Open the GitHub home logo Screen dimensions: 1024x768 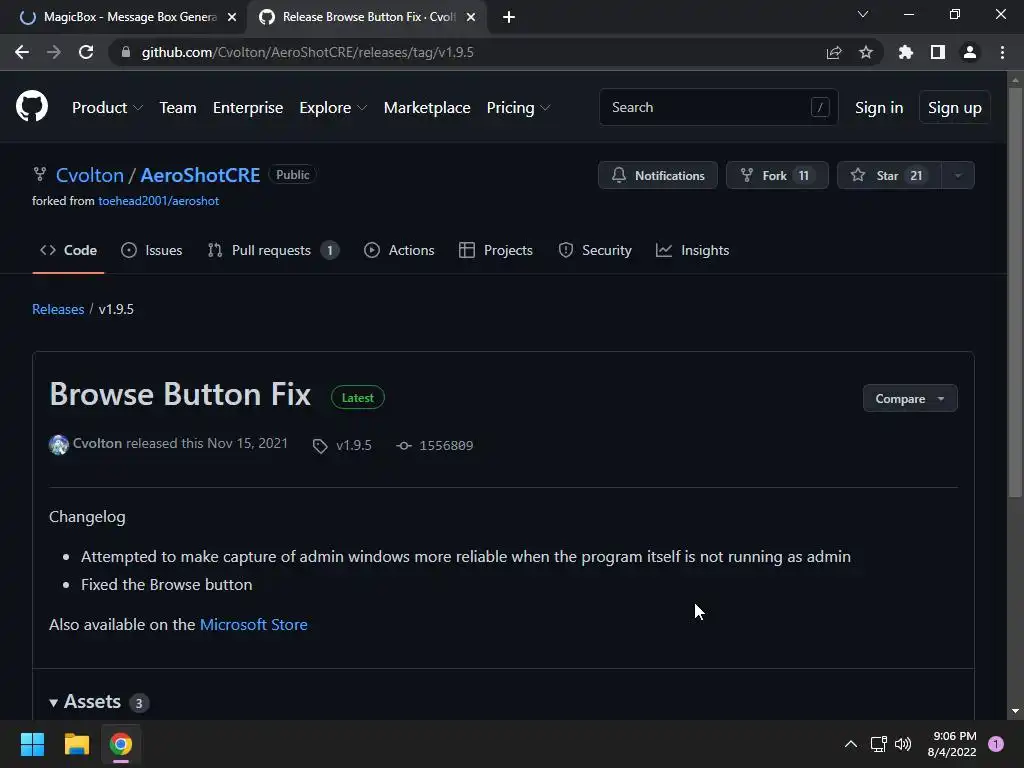point(32,106)
